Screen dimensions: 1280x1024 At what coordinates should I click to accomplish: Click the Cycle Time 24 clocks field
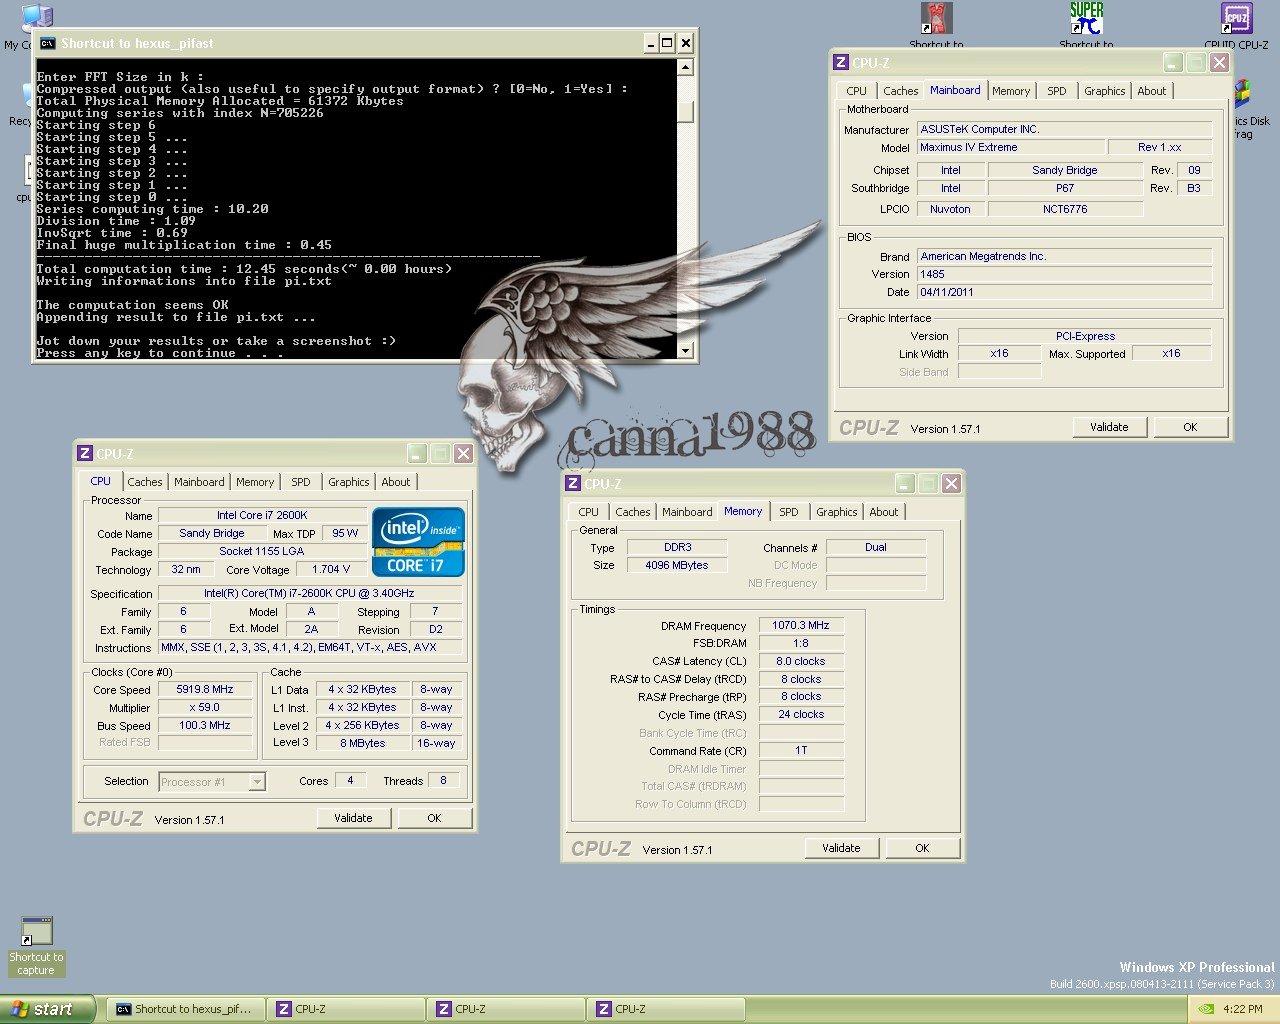point(801,715)
